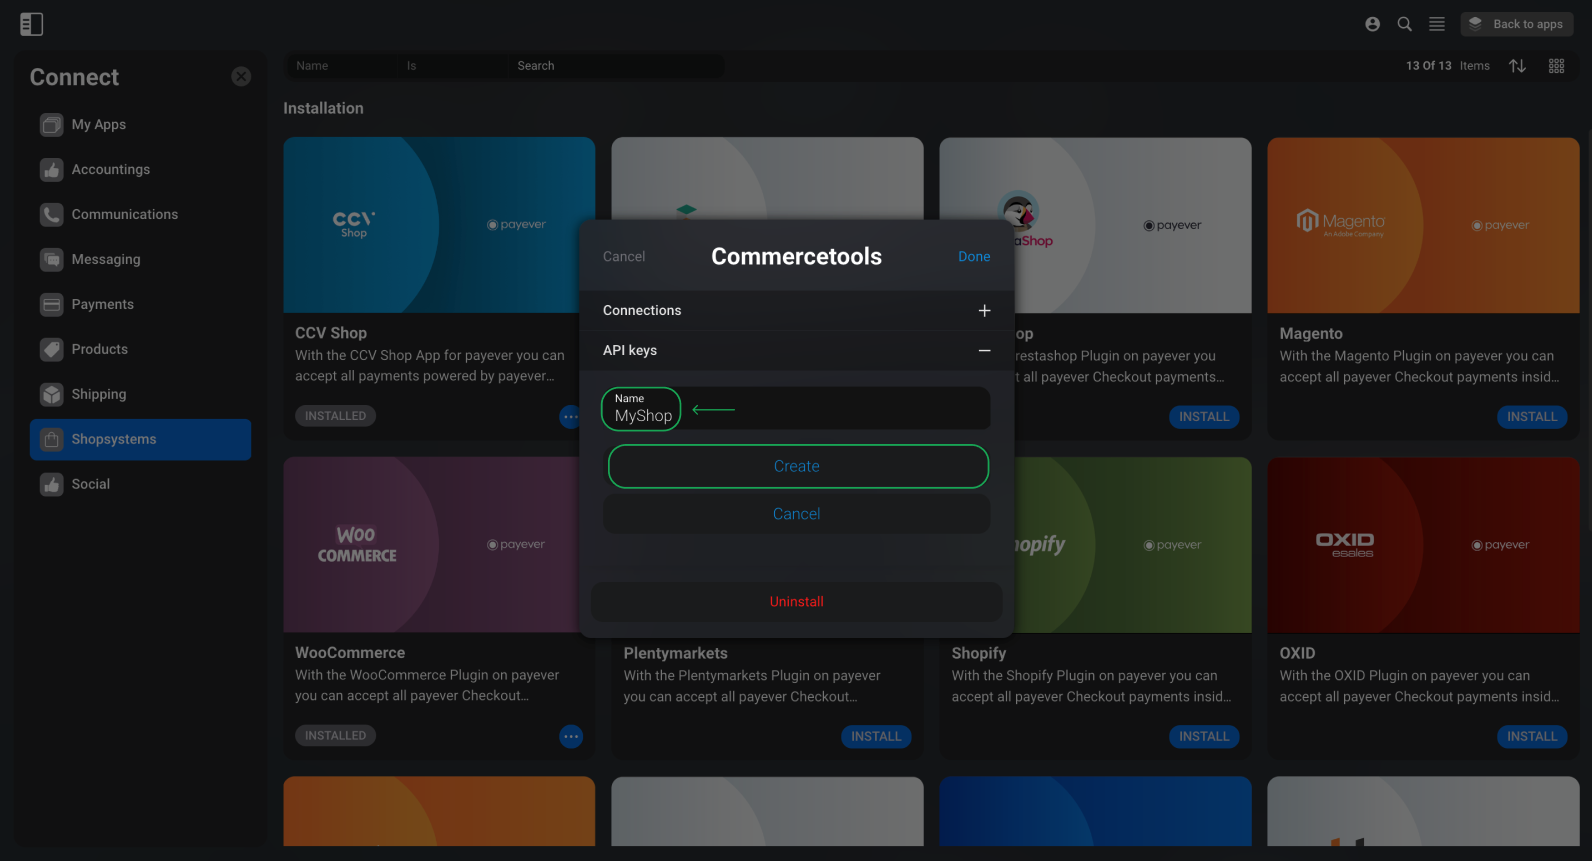Image resolution: width=1592 pixels, height=861 pixels.
Task: Click Cancel below the Create button
Action: (x=797, y=514)
